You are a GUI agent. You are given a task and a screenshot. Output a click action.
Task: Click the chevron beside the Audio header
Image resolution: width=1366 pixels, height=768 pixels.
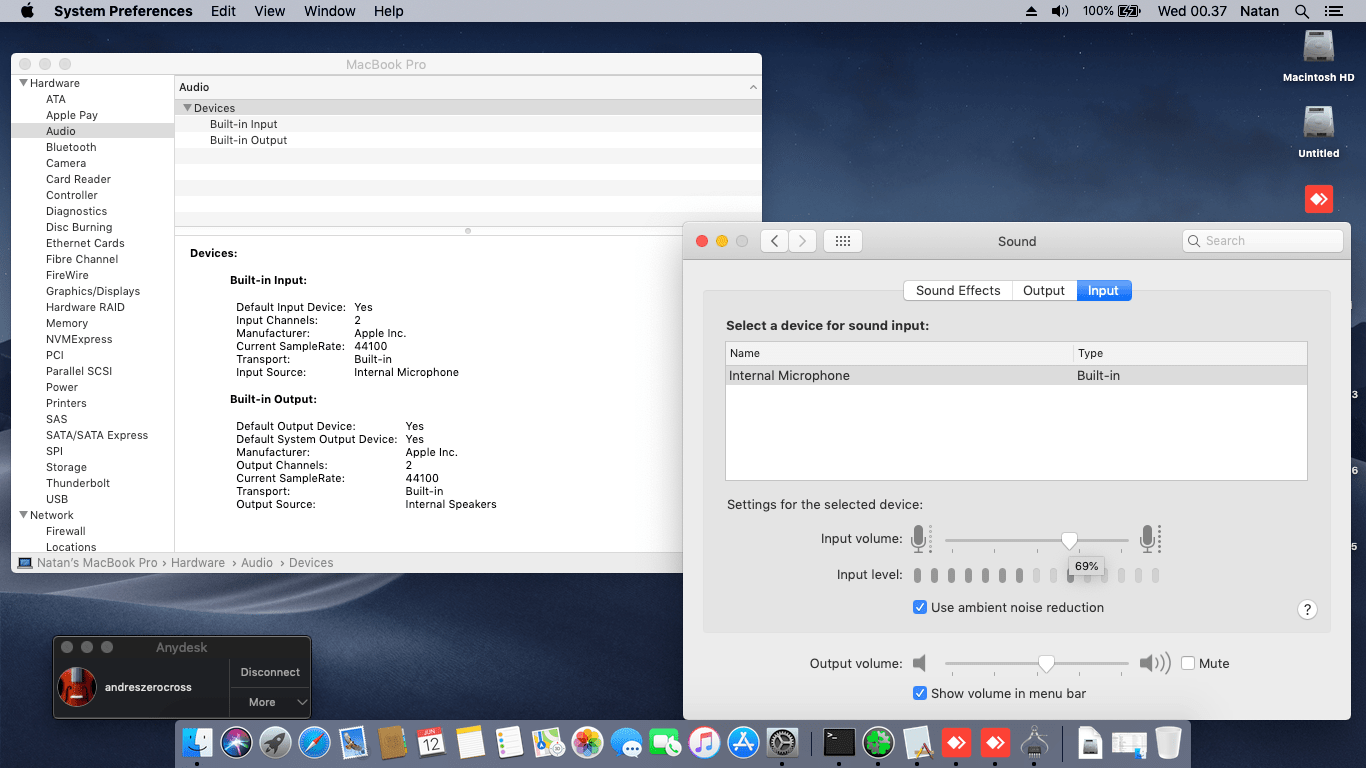click(753, 87)
